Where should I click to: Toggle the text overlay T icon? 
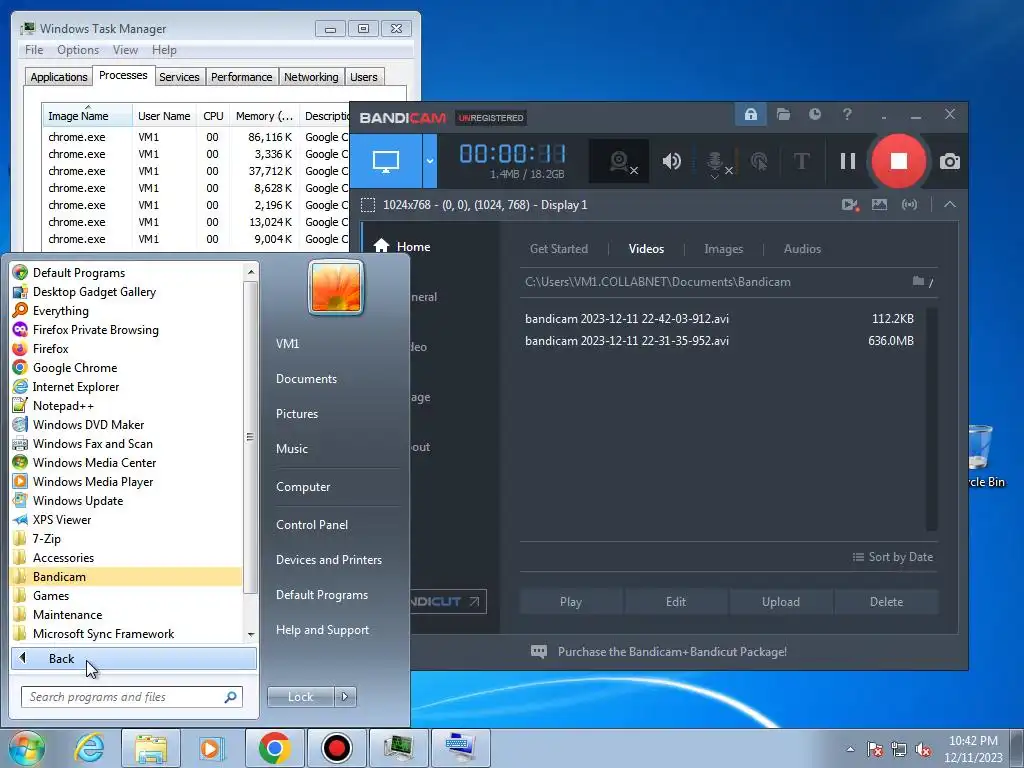coord(801,161)
